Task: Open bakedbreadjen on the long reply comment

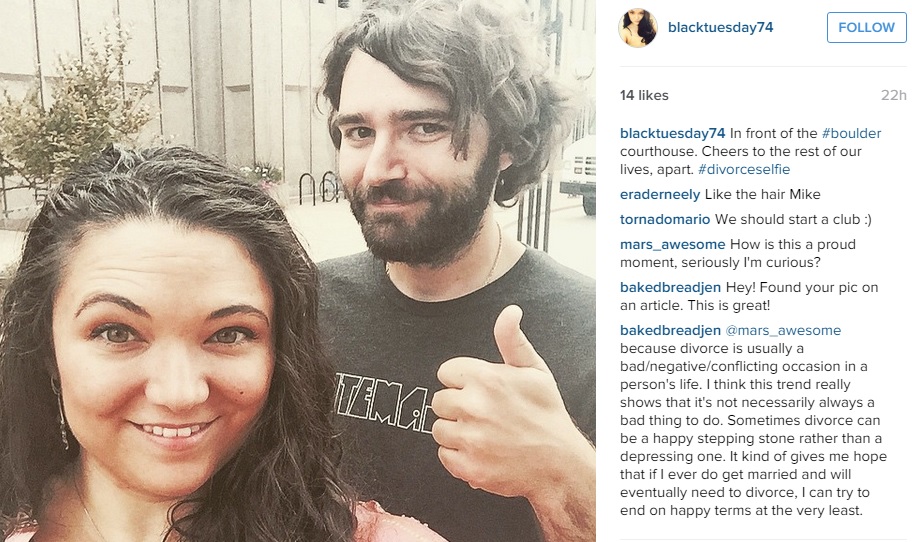Action: click(670, 330)
